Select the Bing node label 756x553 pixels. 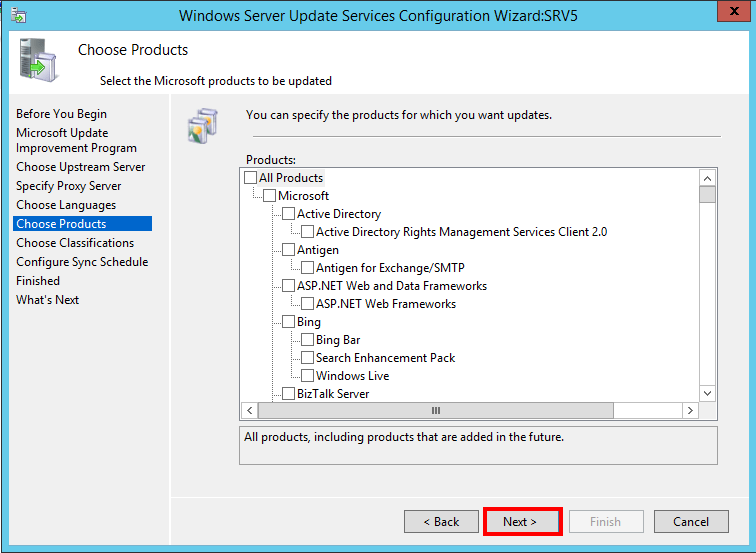click(309, 322)
